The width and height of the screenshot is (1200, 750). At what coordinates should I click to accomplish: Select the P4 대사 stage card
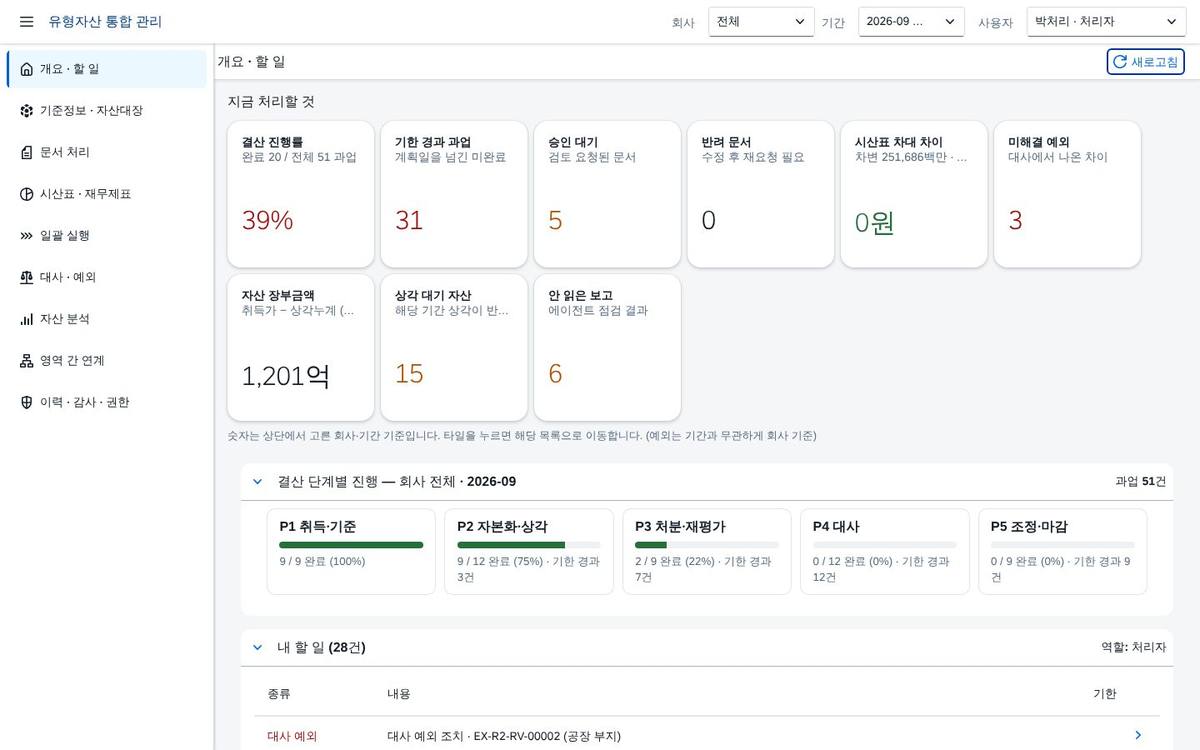[x=885, y=552]
